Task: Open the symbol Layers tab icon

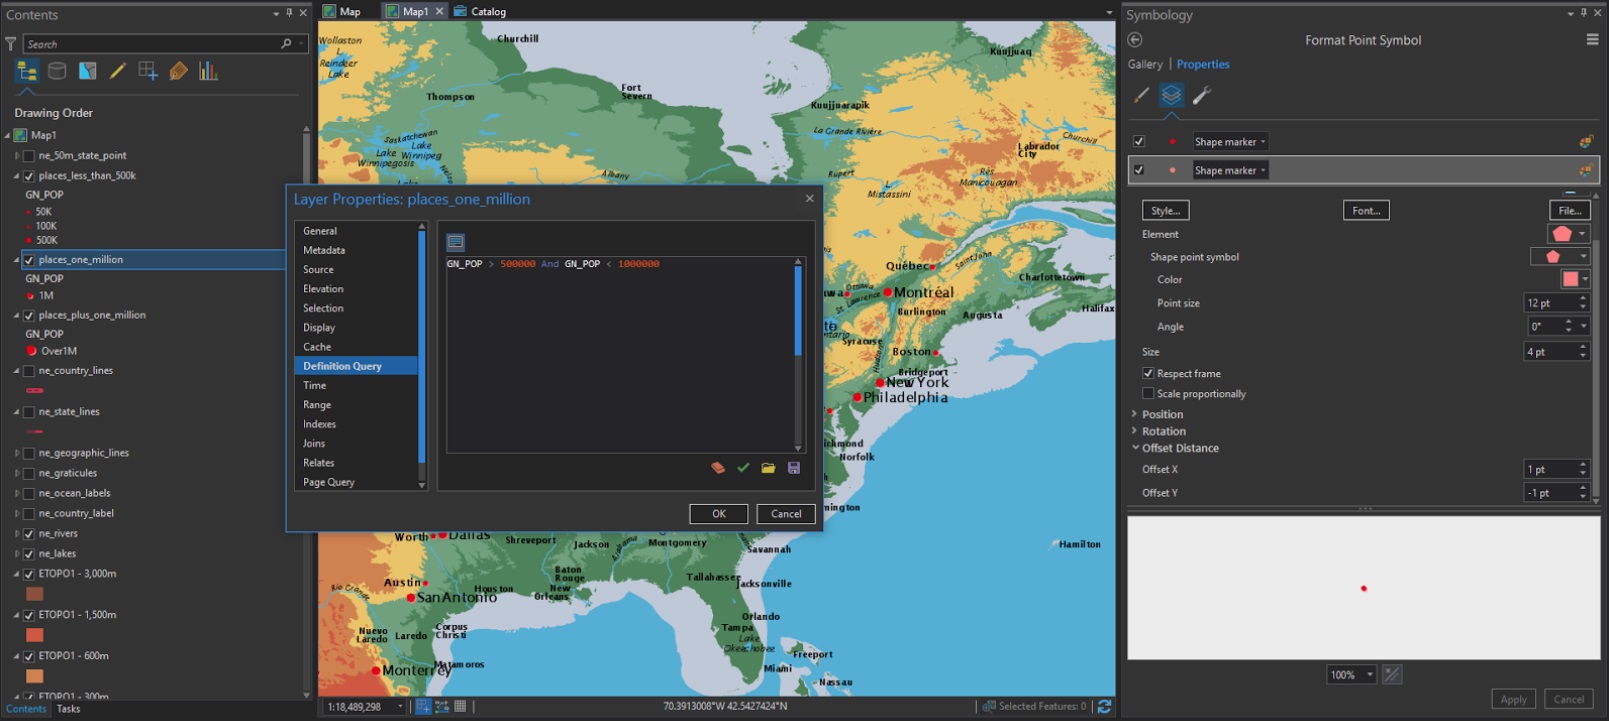Action: [x=1171, y=95]
